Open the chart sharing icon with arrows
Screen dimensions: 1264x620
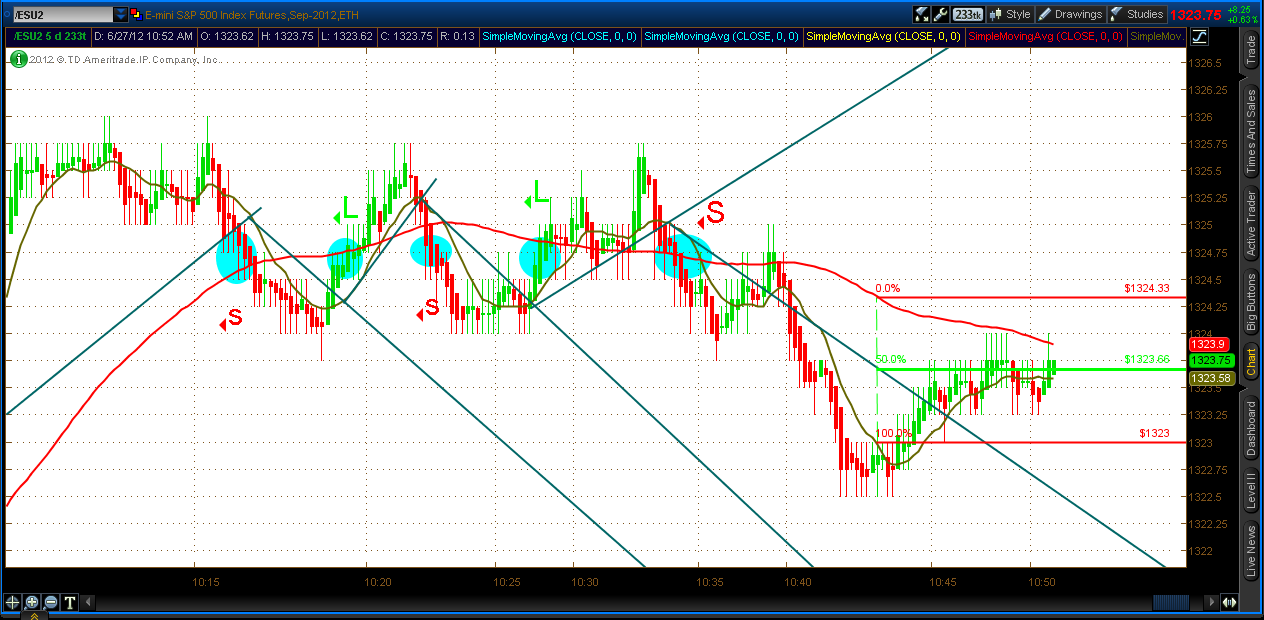tap(922, 14)
